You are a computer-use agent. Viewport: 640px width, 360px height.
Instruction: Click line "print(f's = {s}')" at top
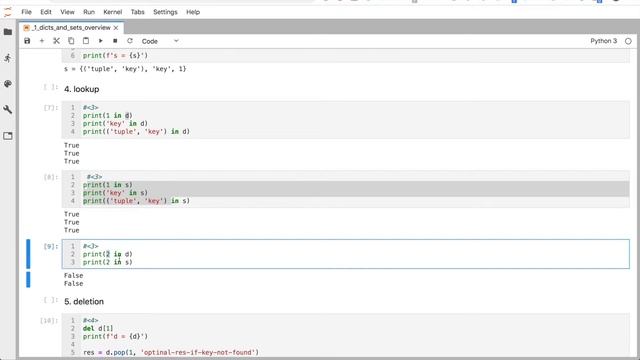pyautogui.click(x=115, y=56)
